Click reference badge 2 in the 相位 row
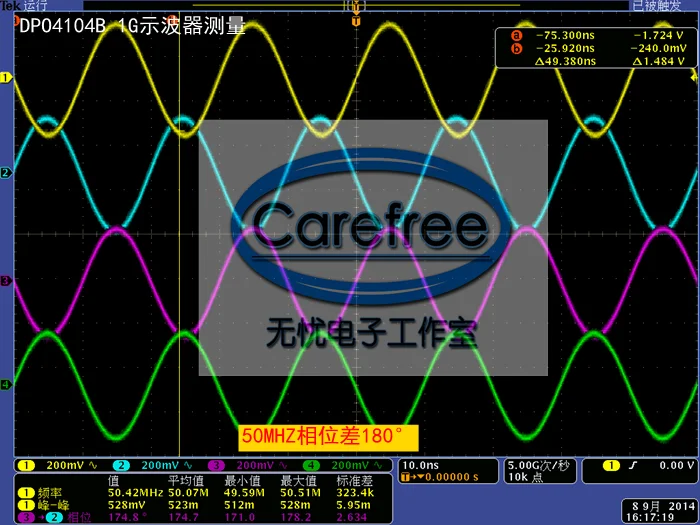The height and width of the screenshot is (525, 700). point(54,518)
